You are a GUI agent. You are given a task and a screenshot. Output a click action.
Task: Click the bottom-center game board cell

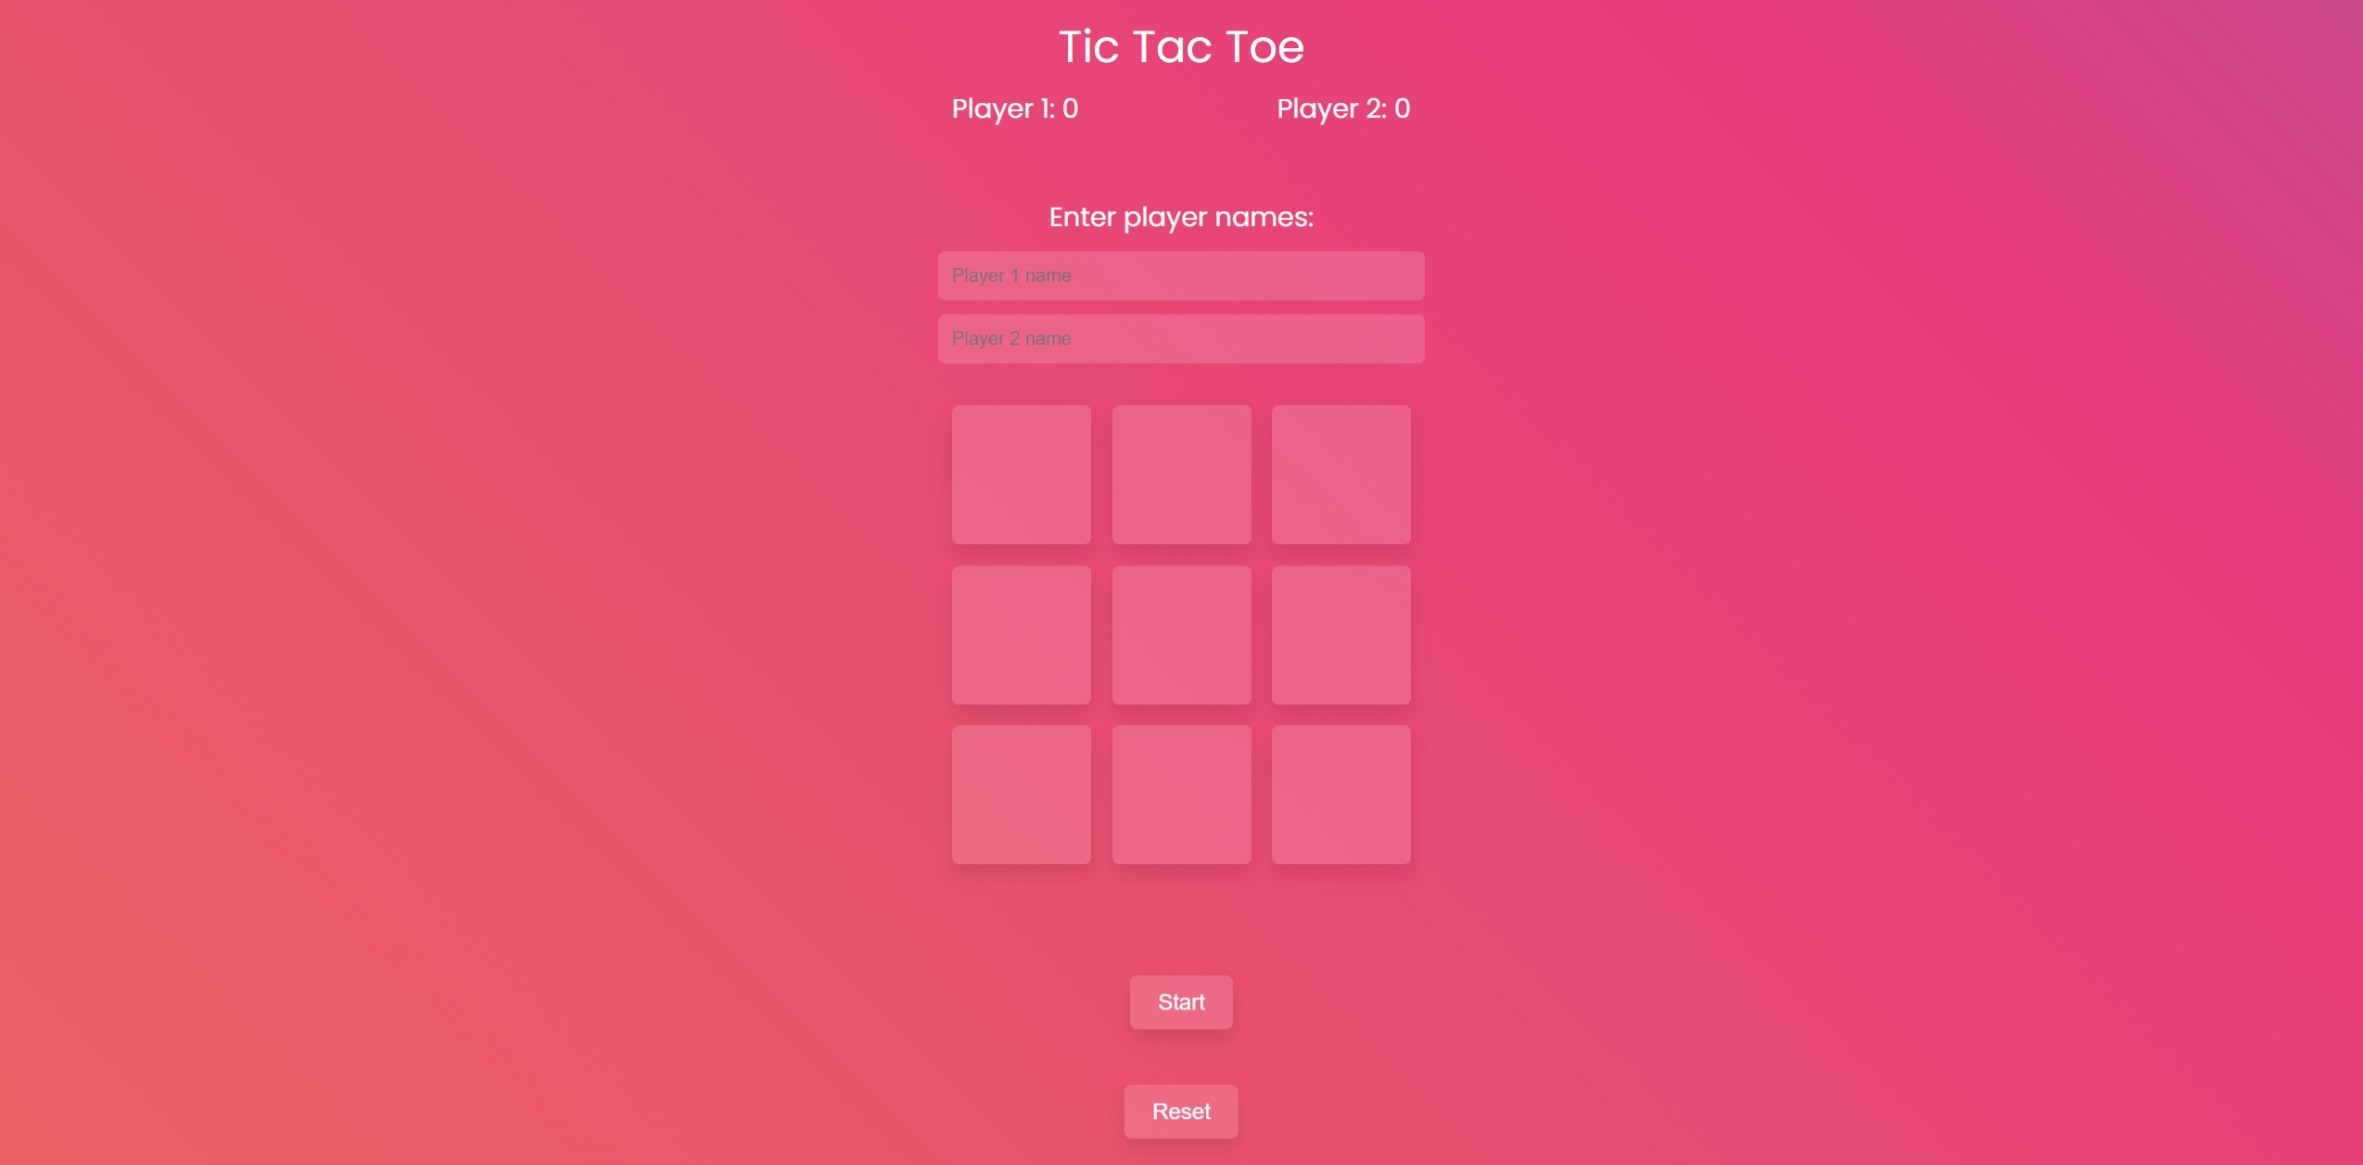[1180, 794]
